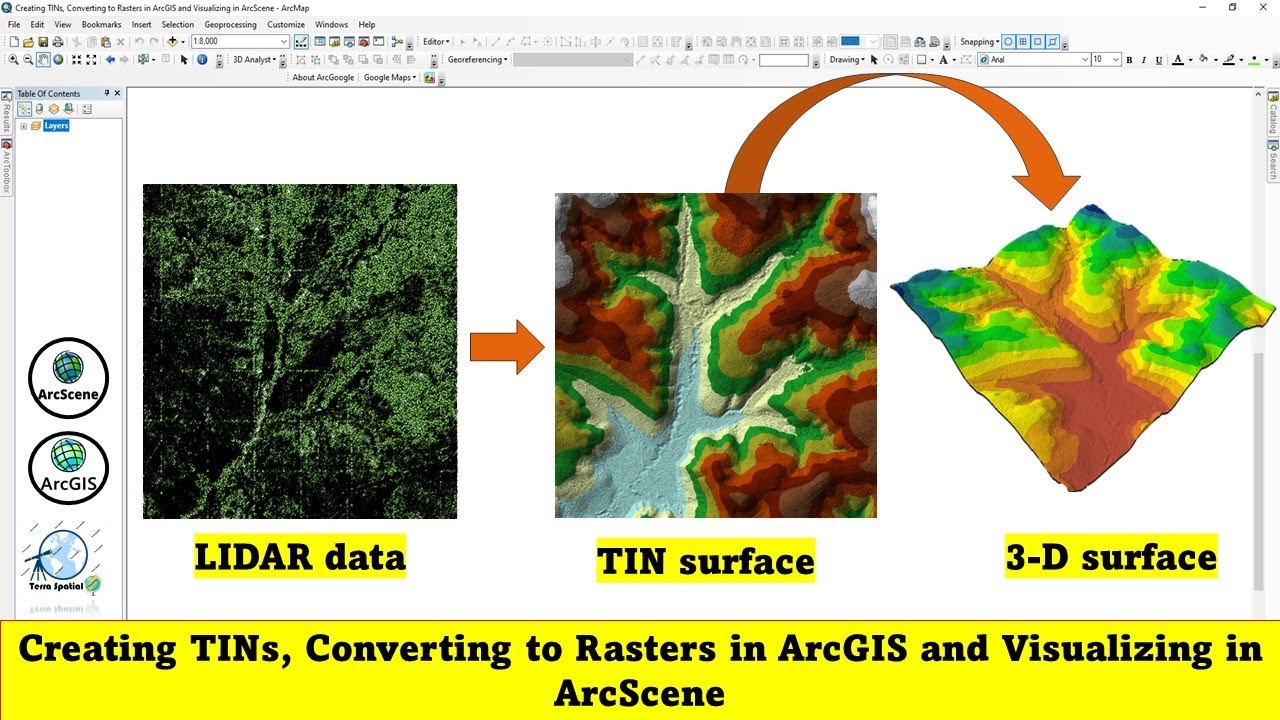Open the Search window from toolbar
The height and width of the screenshot is (720, 1280).
point(350,42)
